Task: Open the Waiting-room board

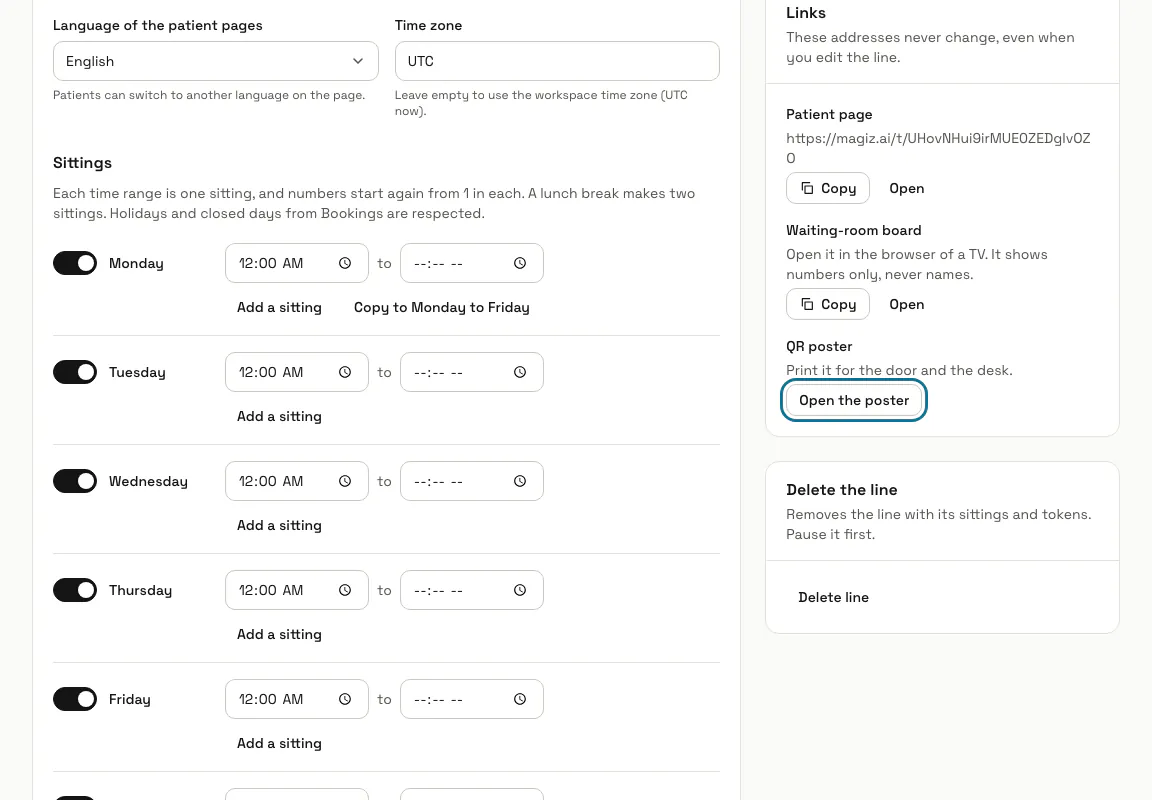Action: click(907, 304)
